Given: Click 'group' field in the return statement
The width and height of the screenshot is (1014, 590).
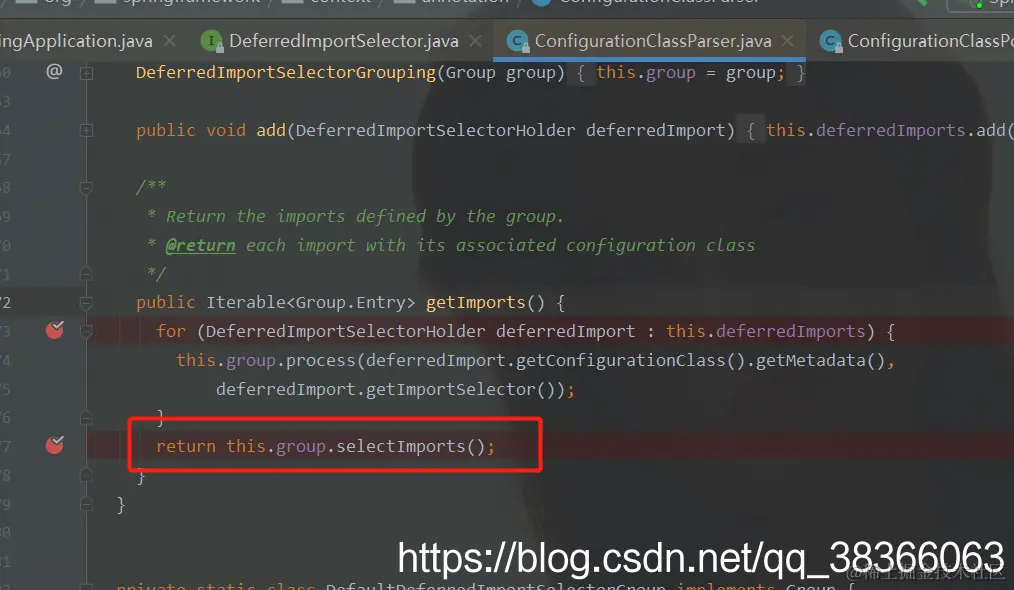Looking at the screenshot, I should click(x=301, y=446).
